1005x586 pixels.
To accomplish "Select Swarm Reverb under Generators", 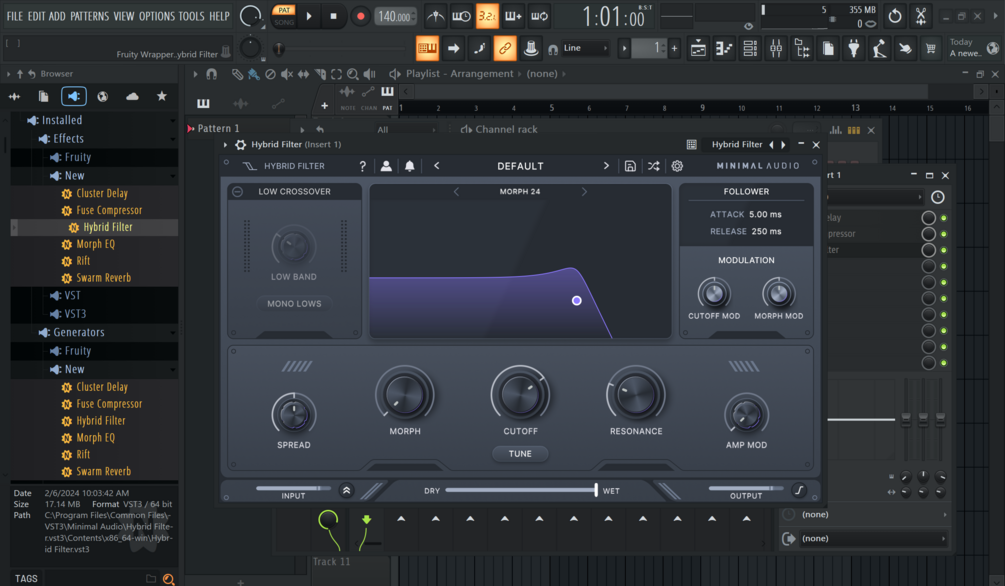I will [x=103, y=471].
